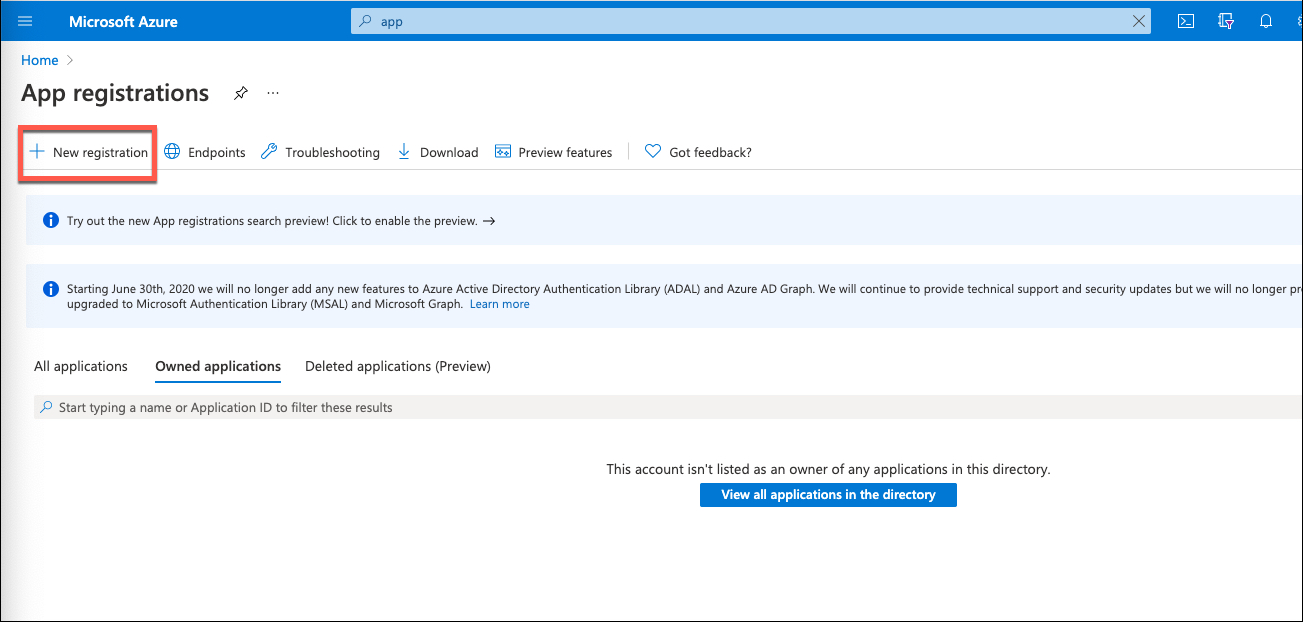Click the plus icon for New registration
Screen dimensions: 1303x622
37,152
